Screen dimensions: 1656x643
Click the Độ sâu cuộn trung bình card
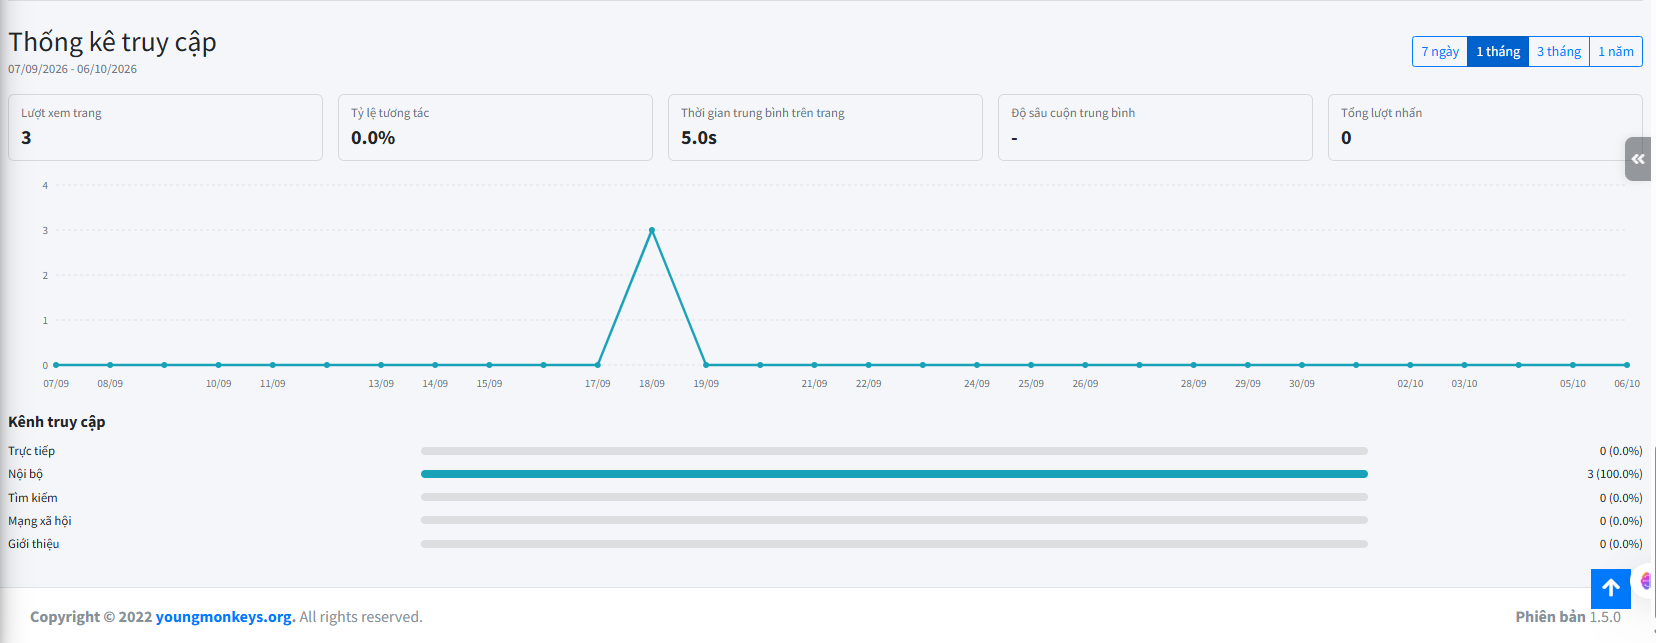click(1155, 127)
